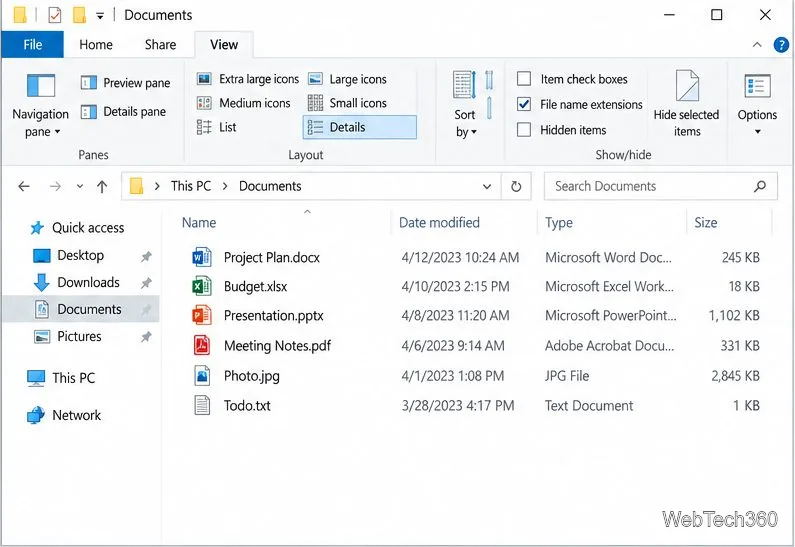This screenshot has width=795, height=547.
Task: Select Quick access in navigation pane
Action: (x=77, y=228)
